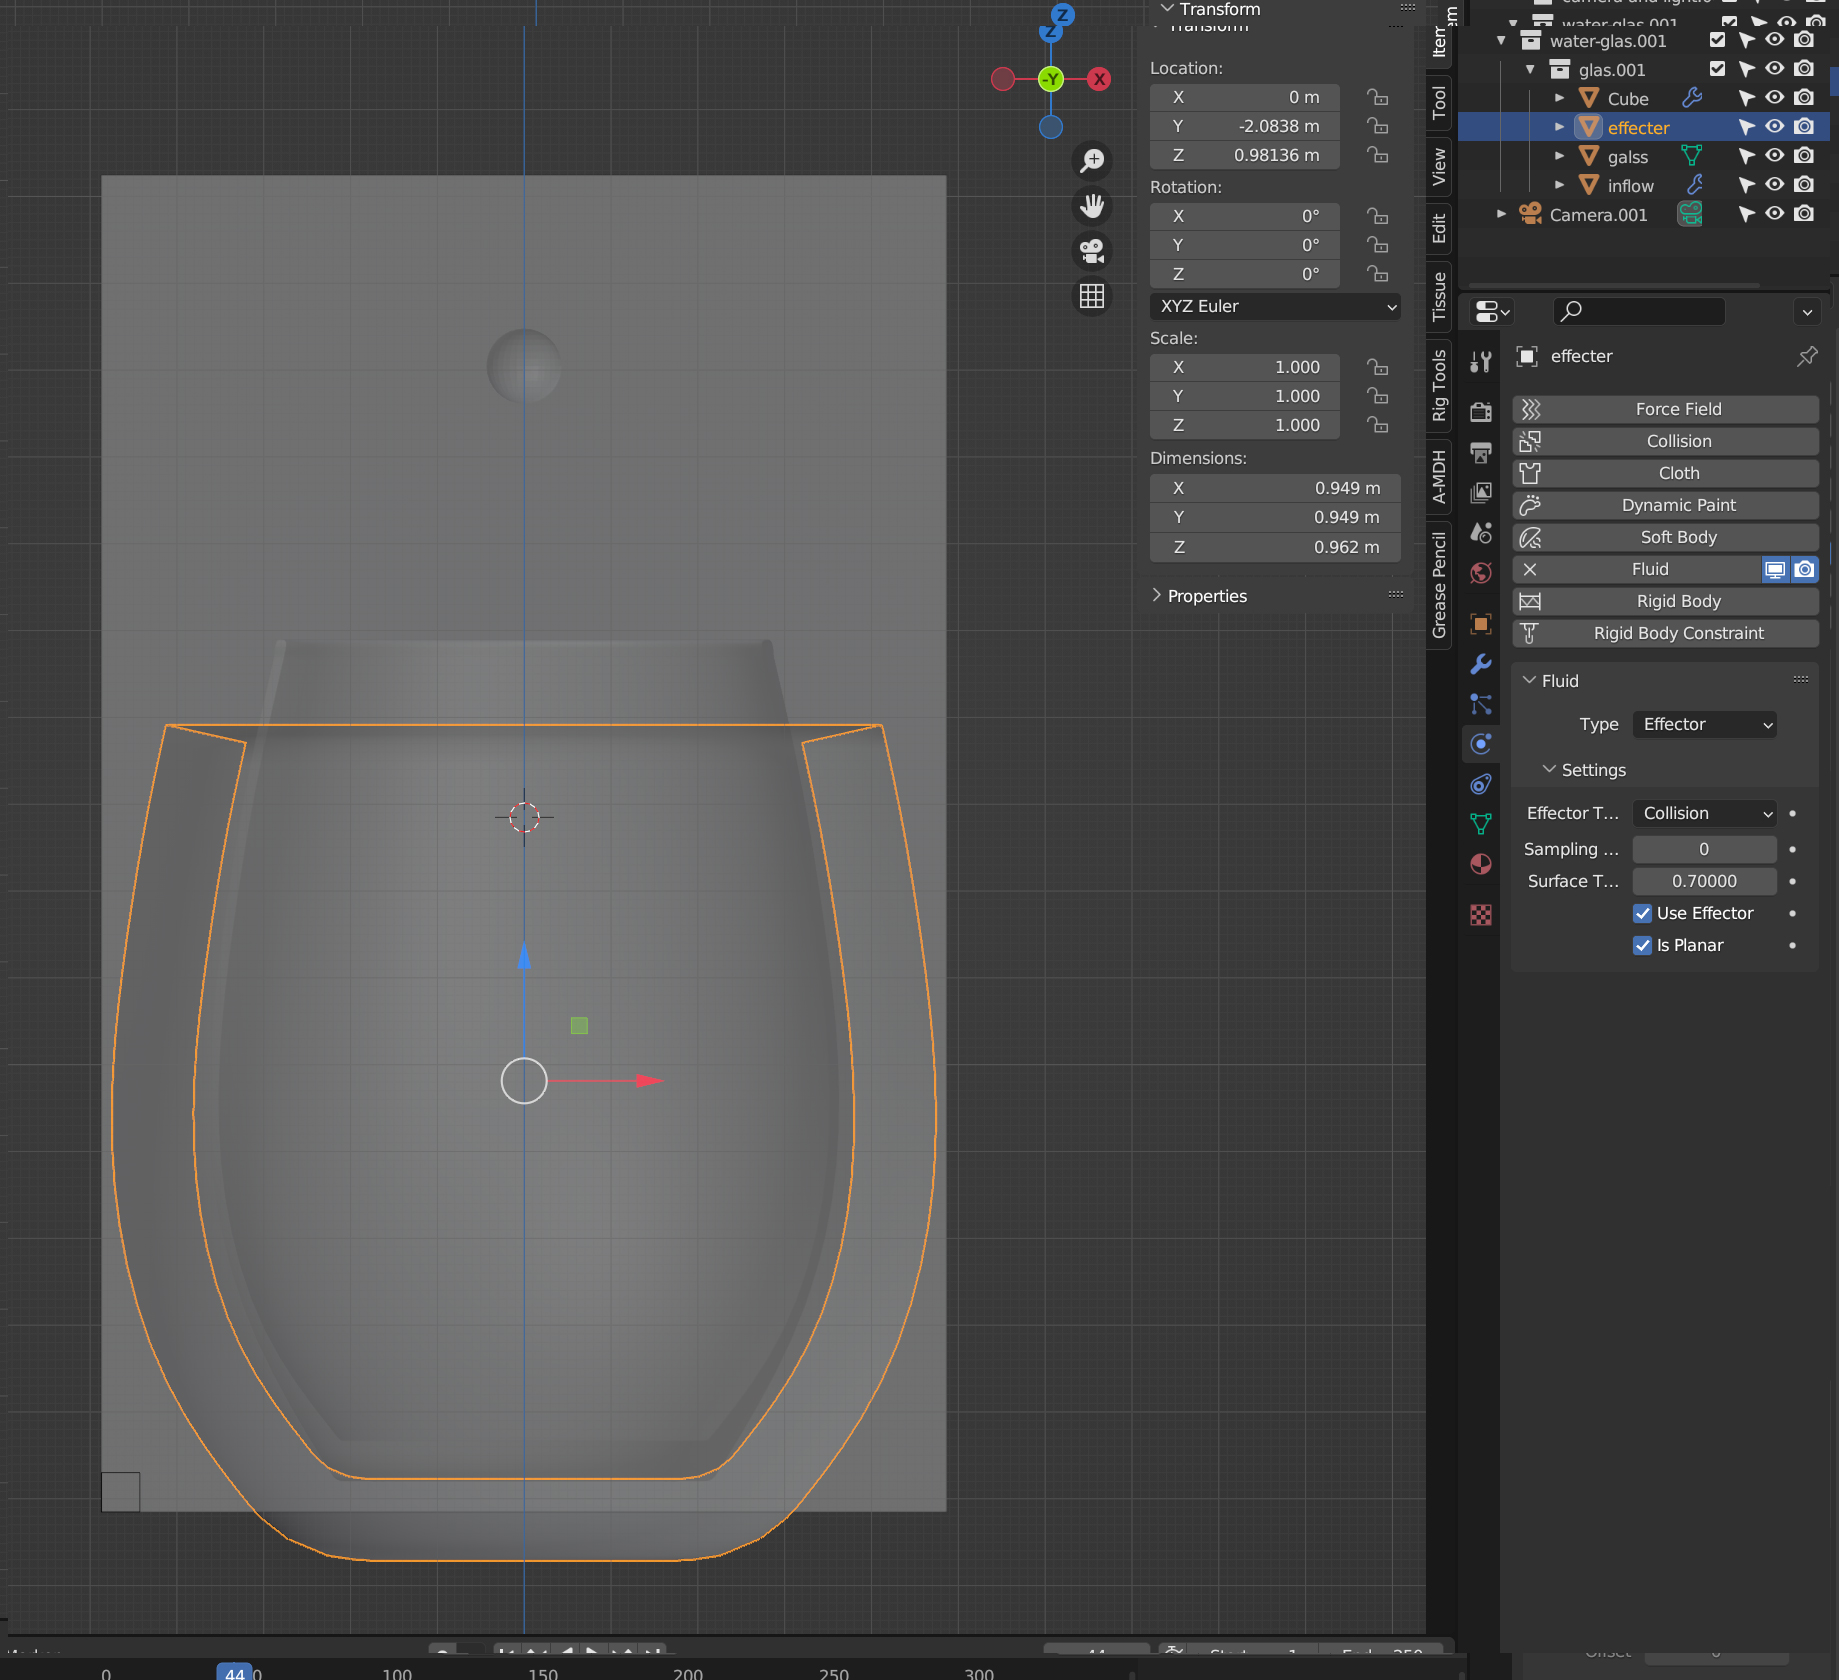Open the Grease Pencil sidebar tab
This screenshot has height=1680, width=1839.
[1439, 585]
